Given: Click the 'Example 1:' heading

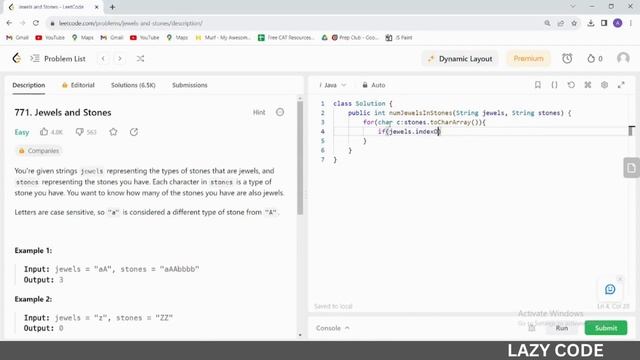Looking at the screenshot, I should [33, 251].
